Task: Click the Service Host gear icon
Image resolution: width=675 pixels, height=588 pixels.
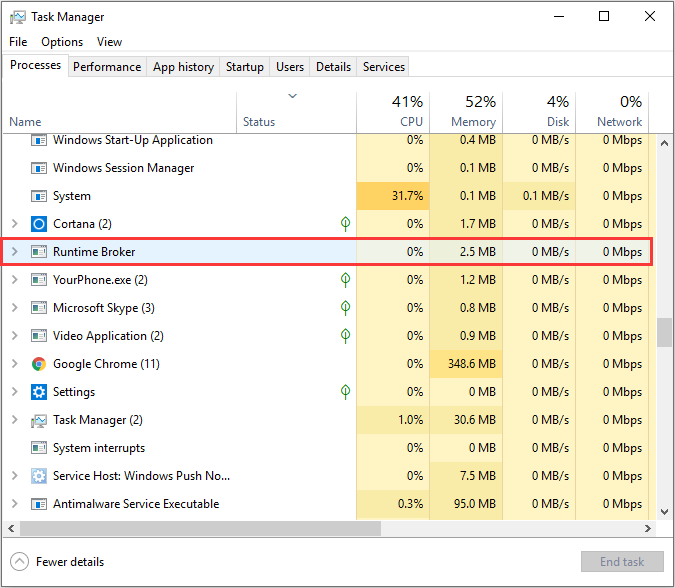Action: coord(39,476)
